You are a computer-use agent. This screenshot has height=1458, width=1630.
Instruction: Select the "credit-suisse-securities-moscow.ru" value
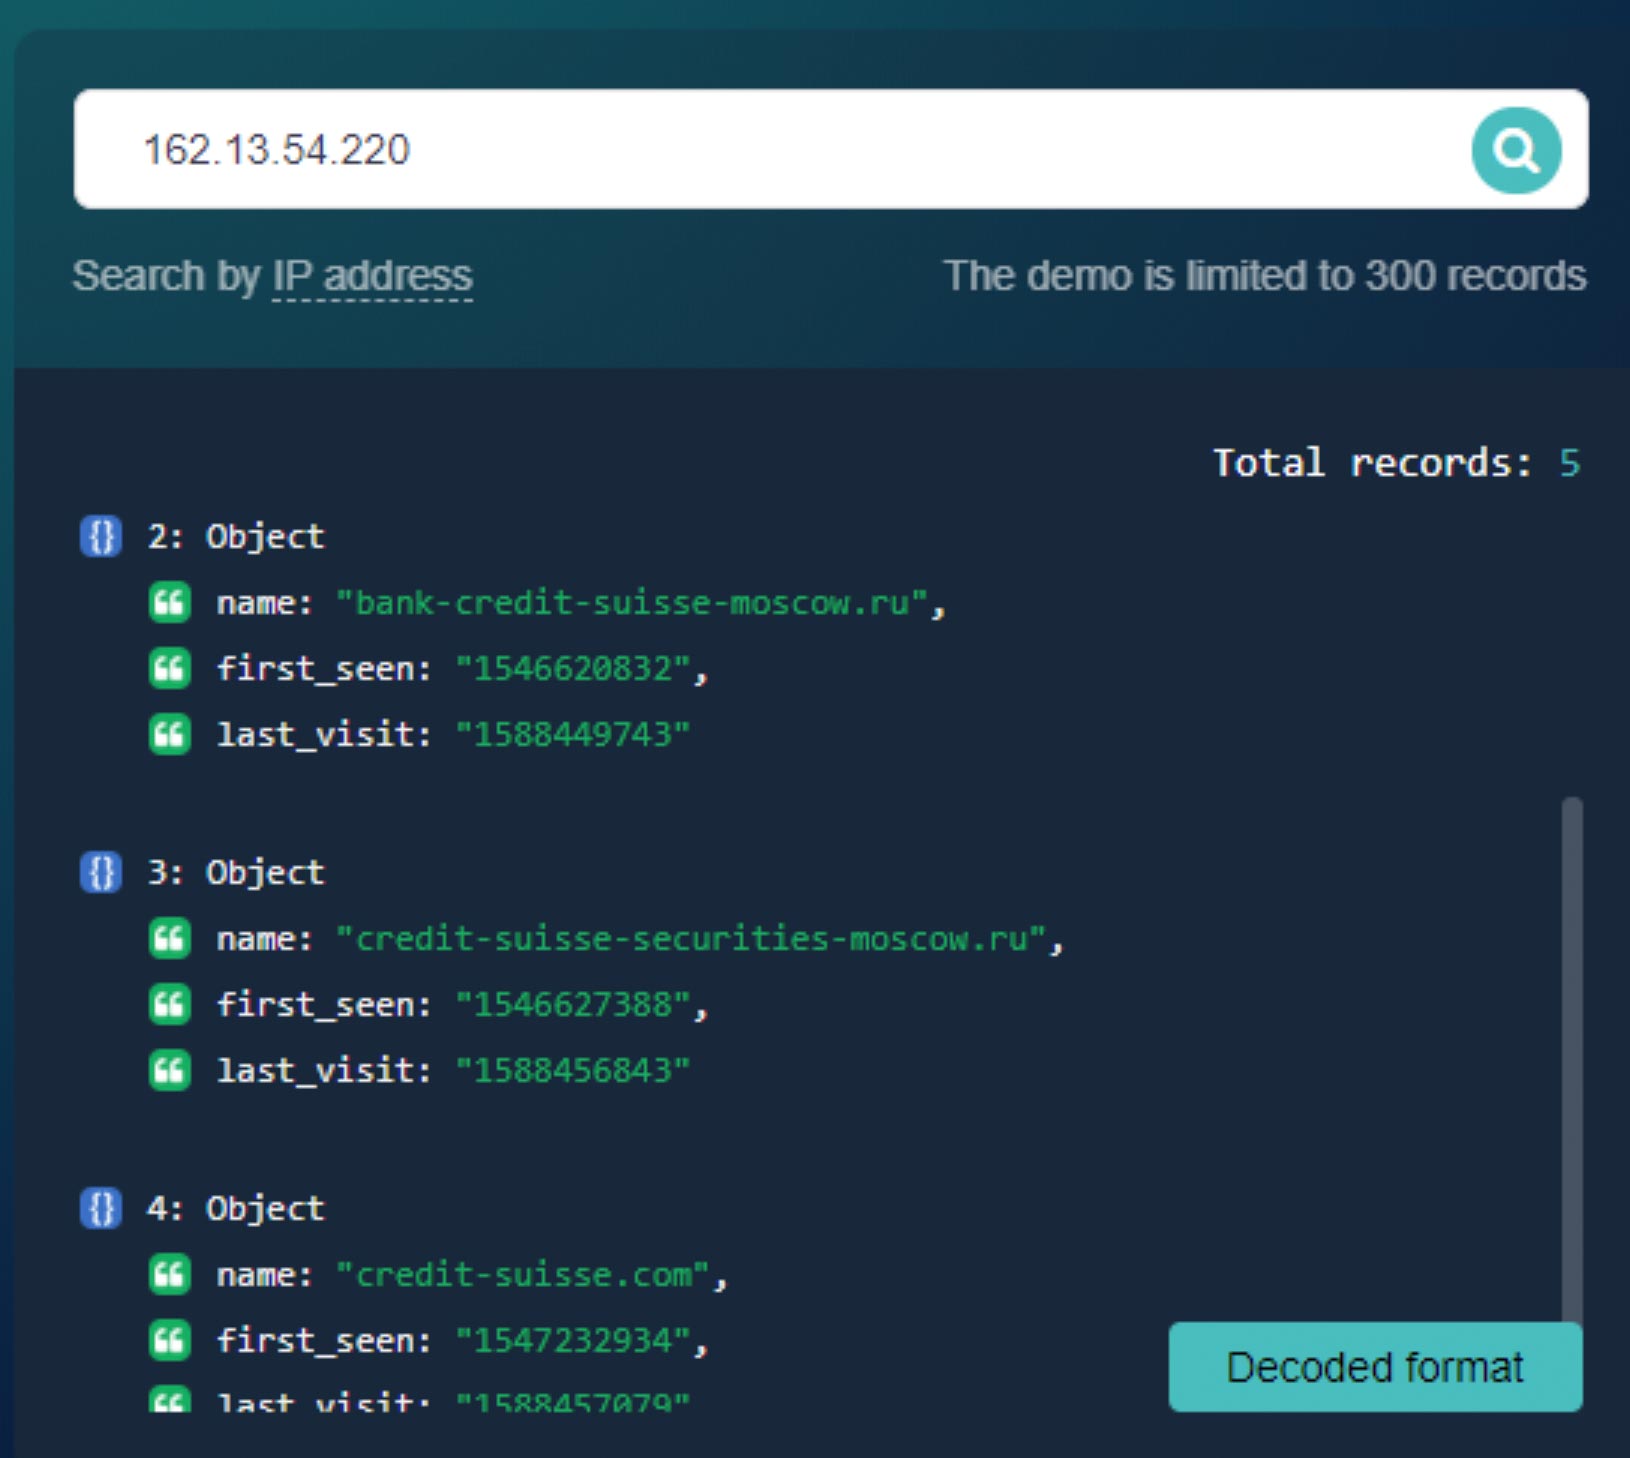coord(692,939)
